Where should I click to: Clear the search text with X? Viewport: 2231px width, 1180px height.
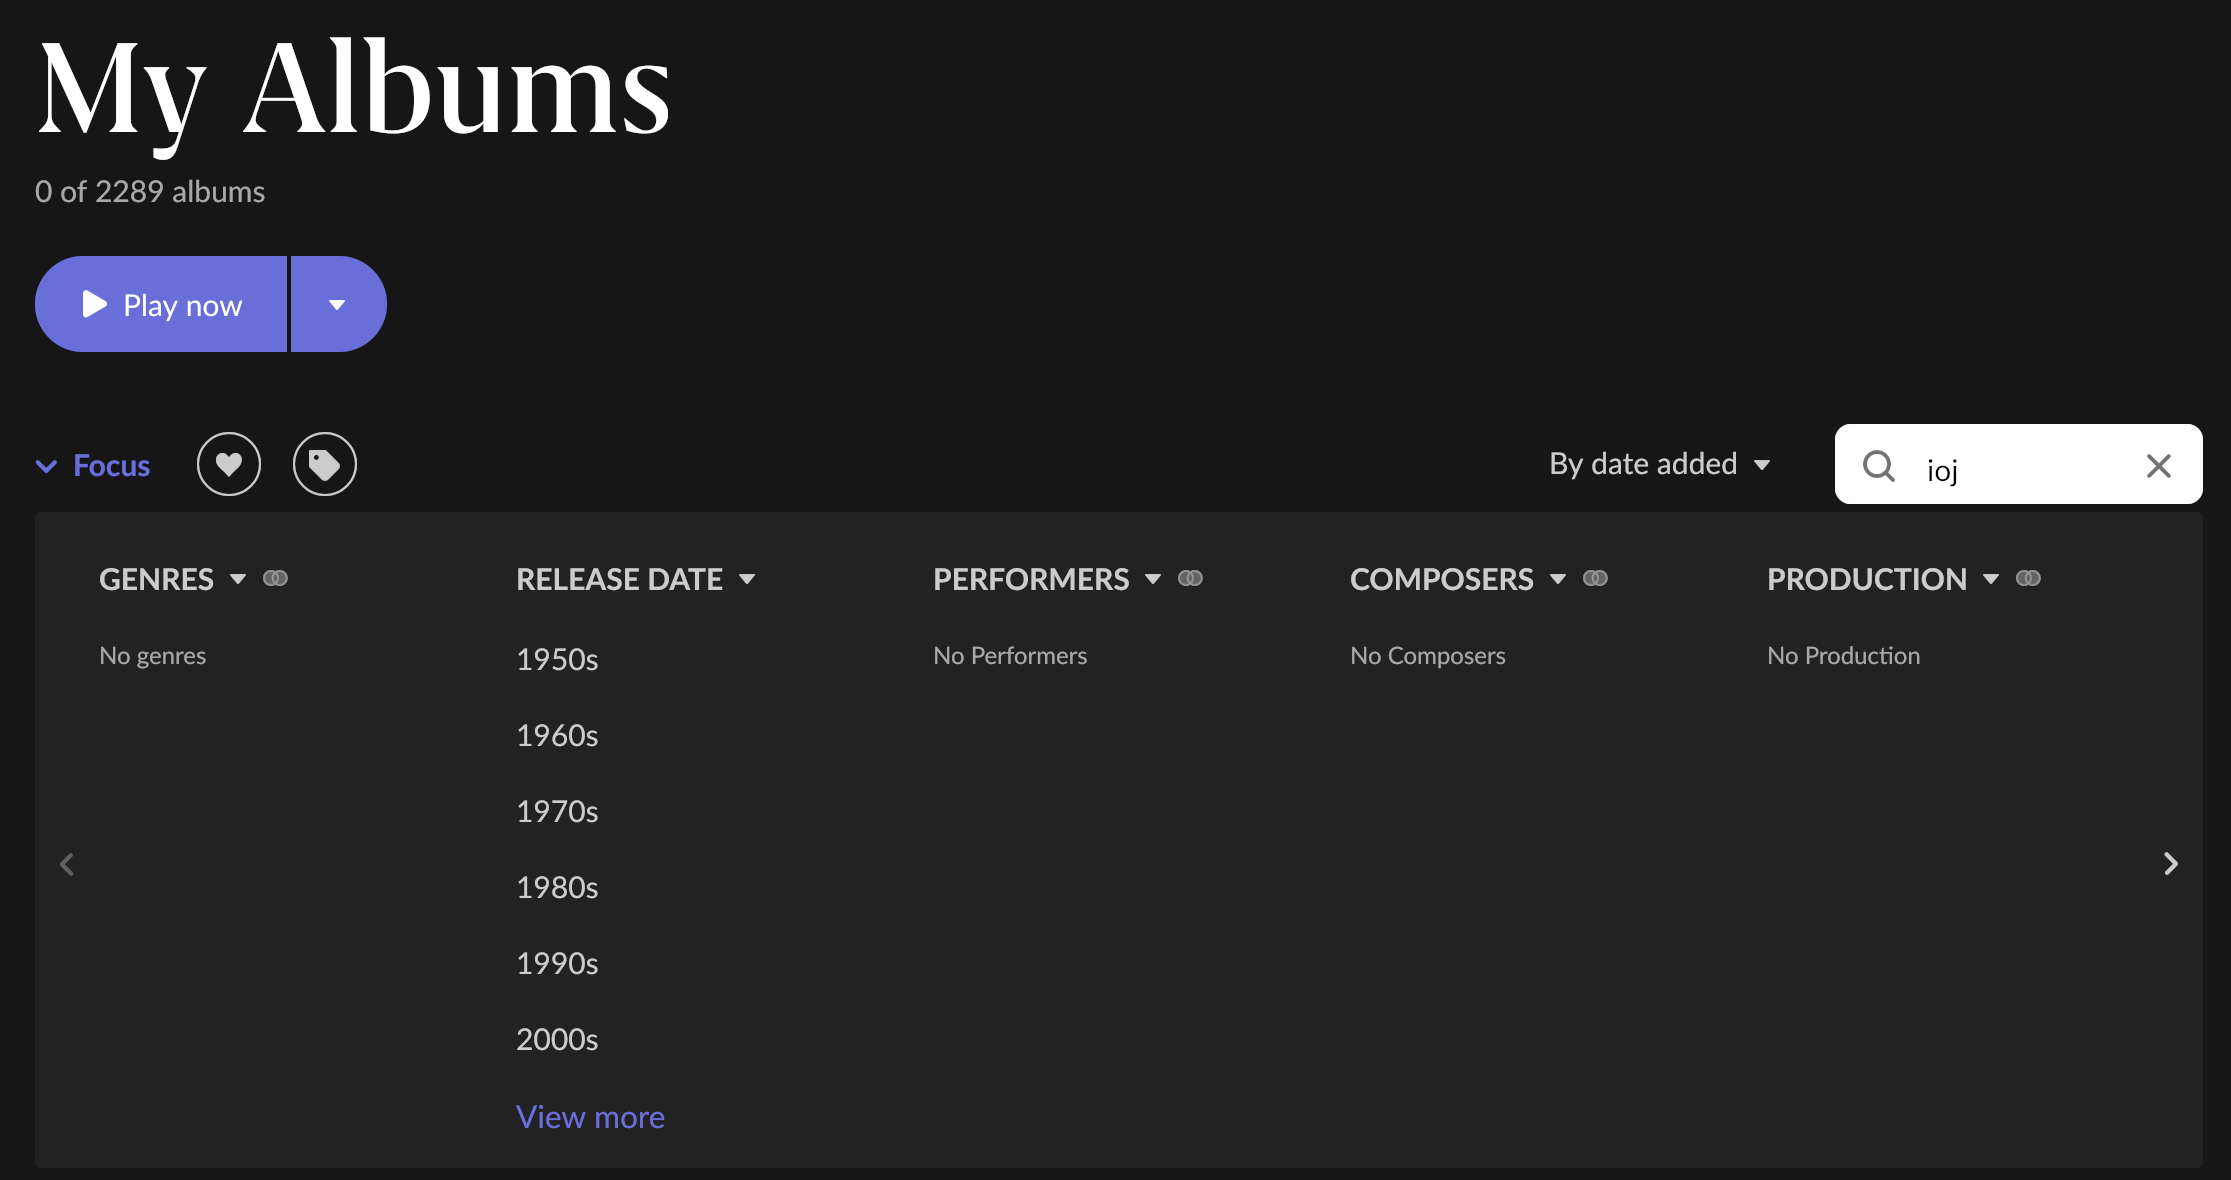point(2158,465)
